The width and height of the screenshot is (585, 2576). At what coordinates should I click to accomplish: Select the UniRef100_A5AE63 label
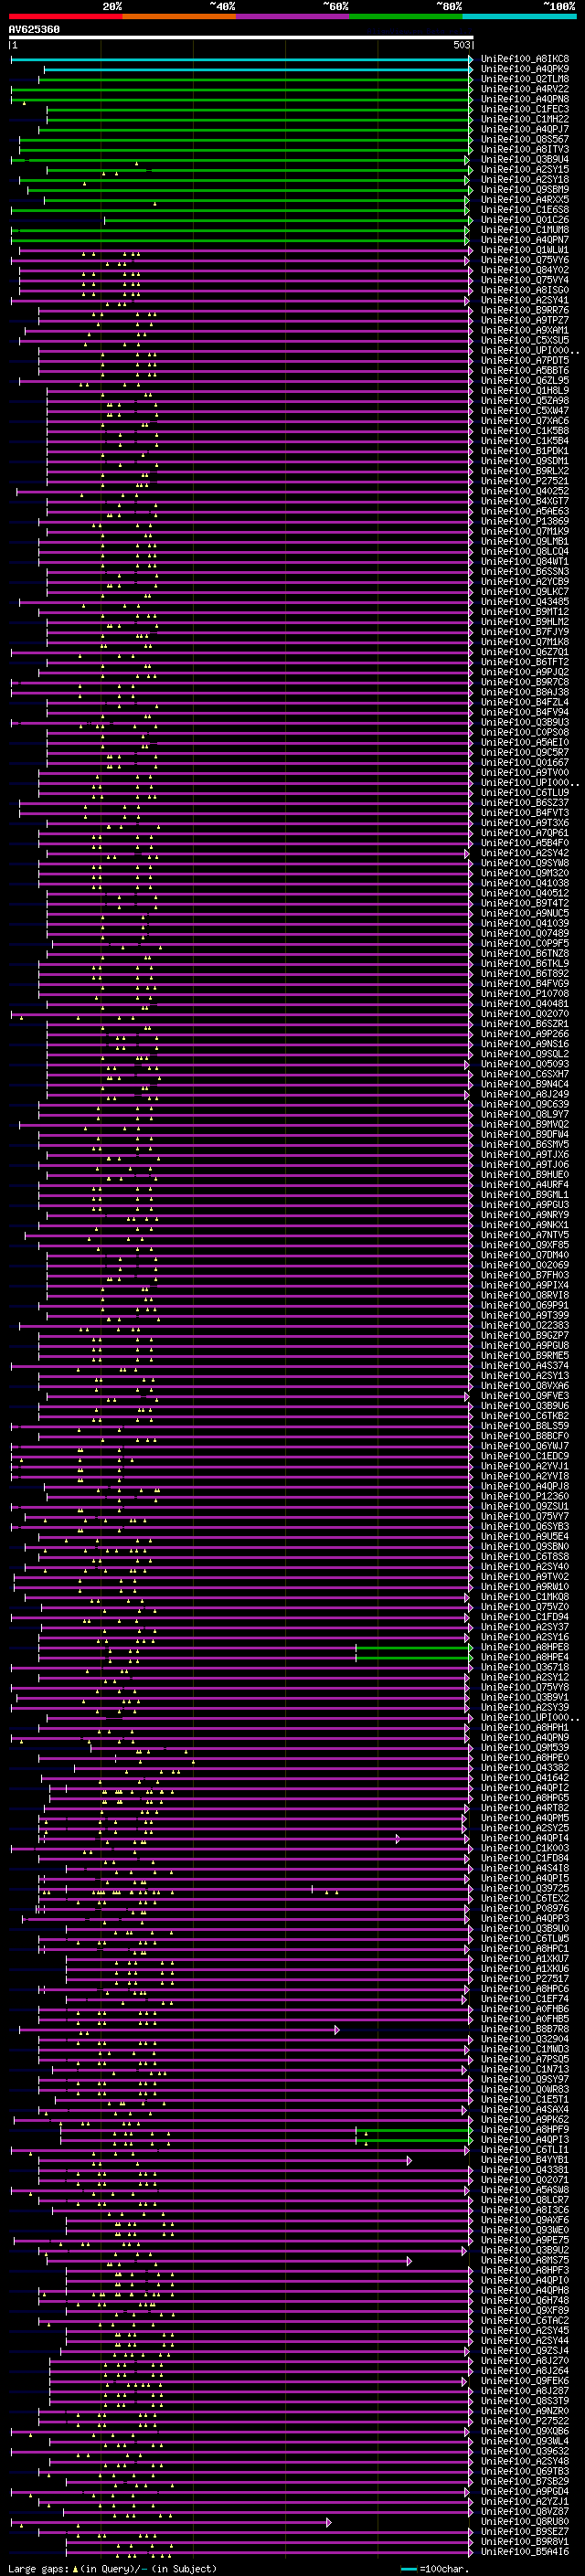tap(524, 511)
